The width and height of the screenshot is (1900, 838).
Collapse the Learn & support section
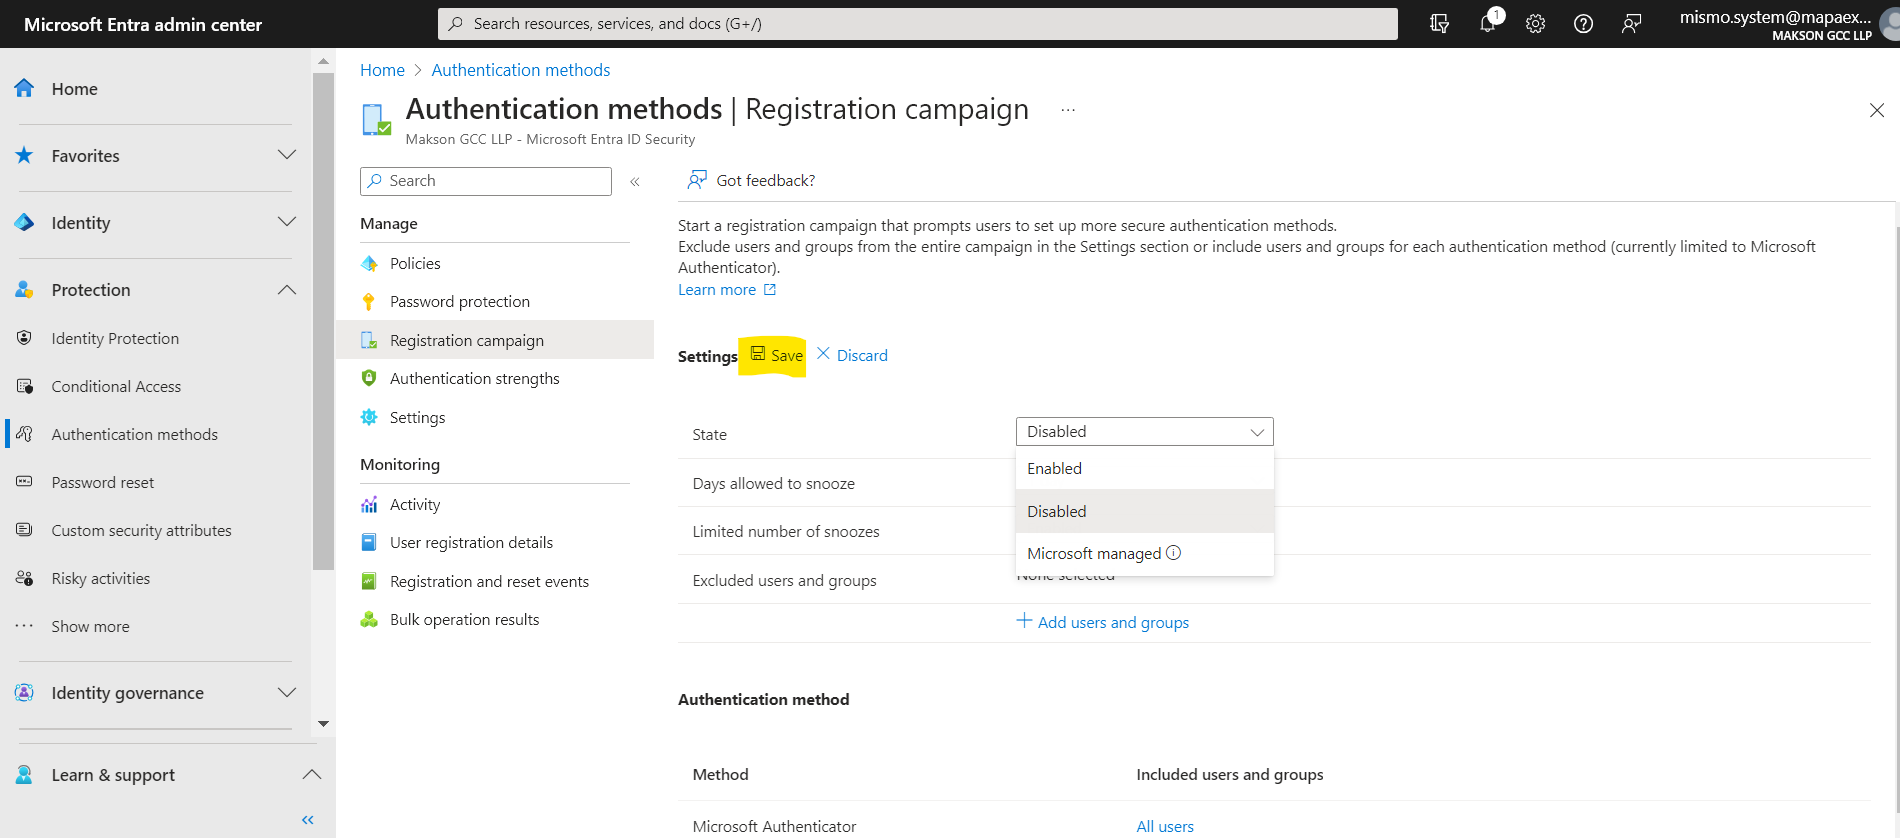[x=312, y=774]
